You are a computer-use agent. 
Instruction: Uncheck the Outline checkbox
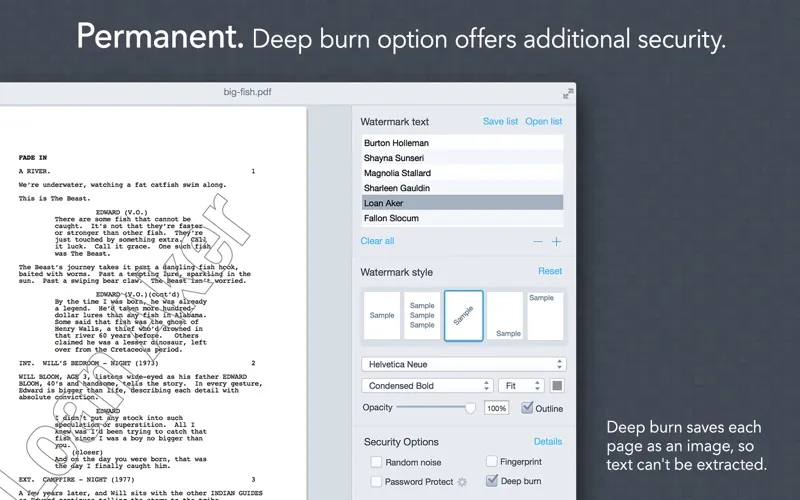[527, 408]
